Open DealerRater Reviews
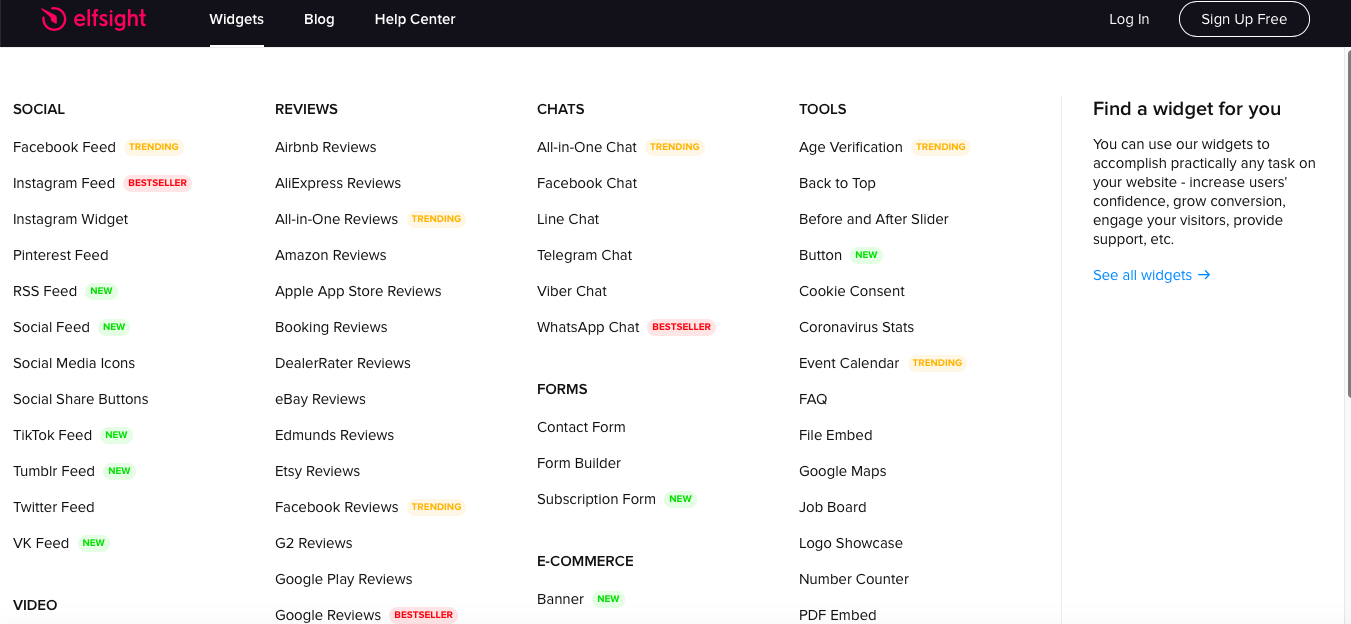 (x=343, y=363)
